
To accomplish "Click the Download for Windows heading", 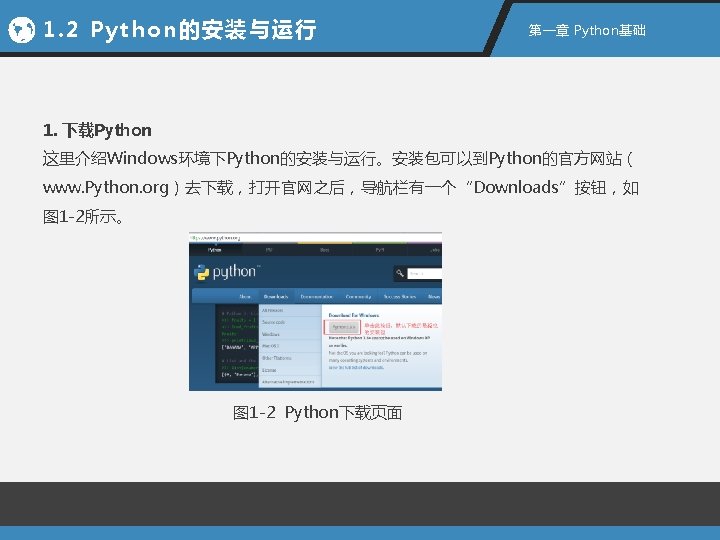I will 354,315.
